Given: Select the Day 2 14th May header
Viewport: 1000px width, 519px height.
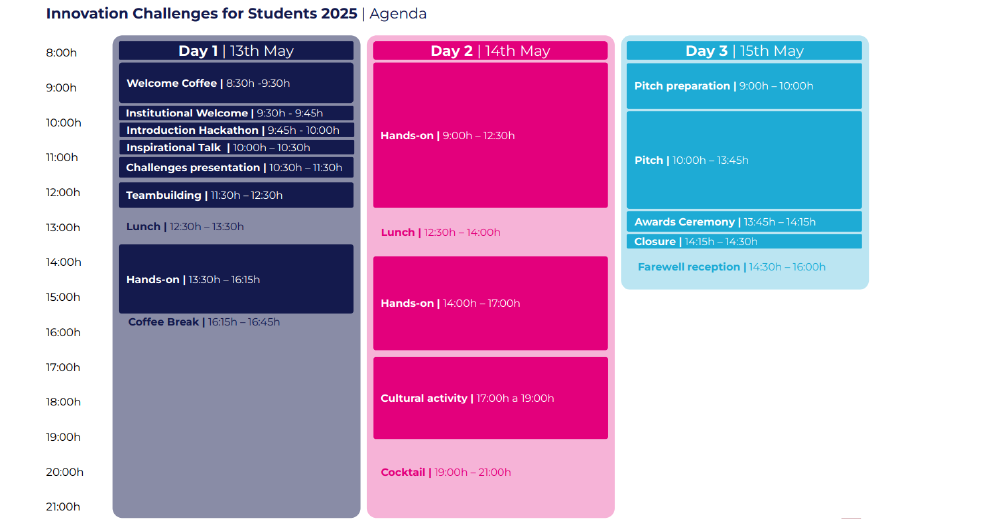Looking at the screenshot, I should [x=490, y=51].
